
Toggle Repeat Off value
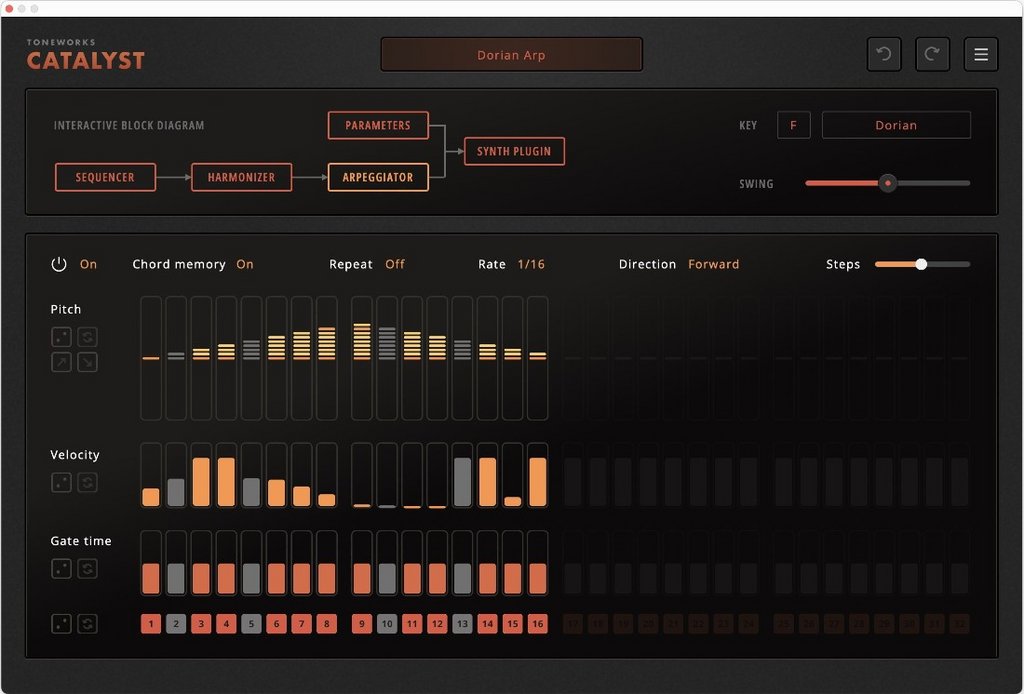[394, 264]
